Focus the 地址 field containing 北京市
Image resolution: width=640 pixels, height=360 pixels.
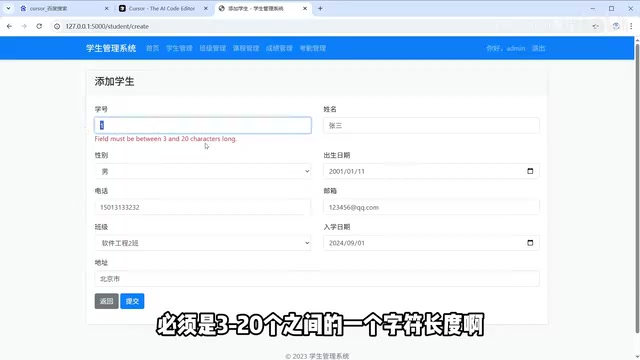pos(317,279)
